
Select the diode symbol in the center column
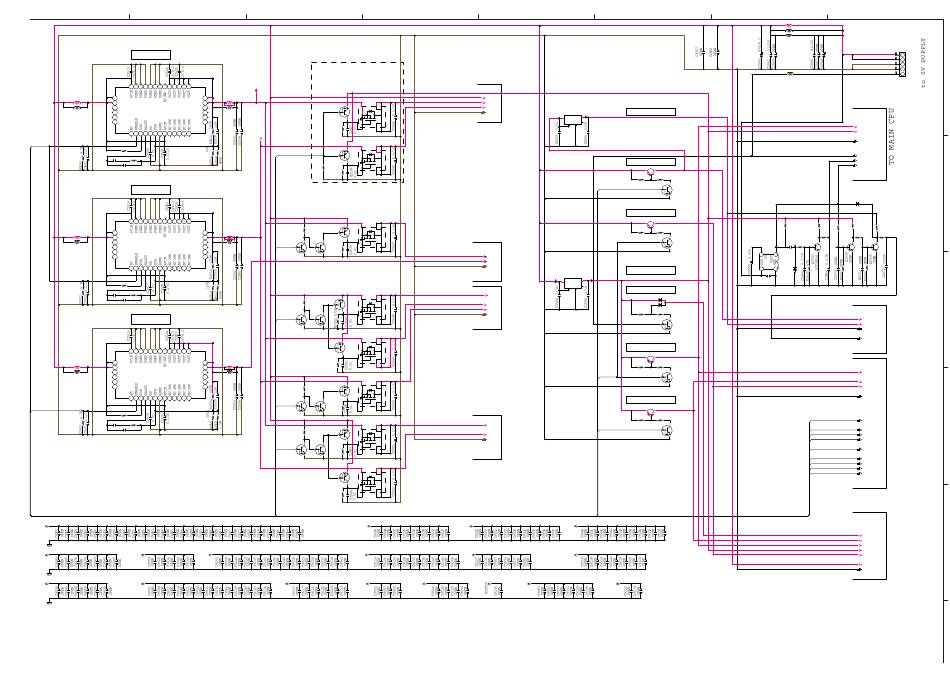[x=661, y=303]
